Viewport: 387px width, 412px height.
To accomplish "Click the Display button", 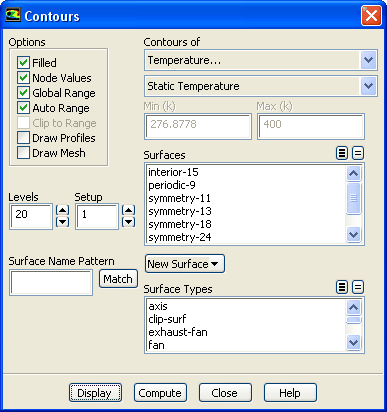I will coord(95,393).
